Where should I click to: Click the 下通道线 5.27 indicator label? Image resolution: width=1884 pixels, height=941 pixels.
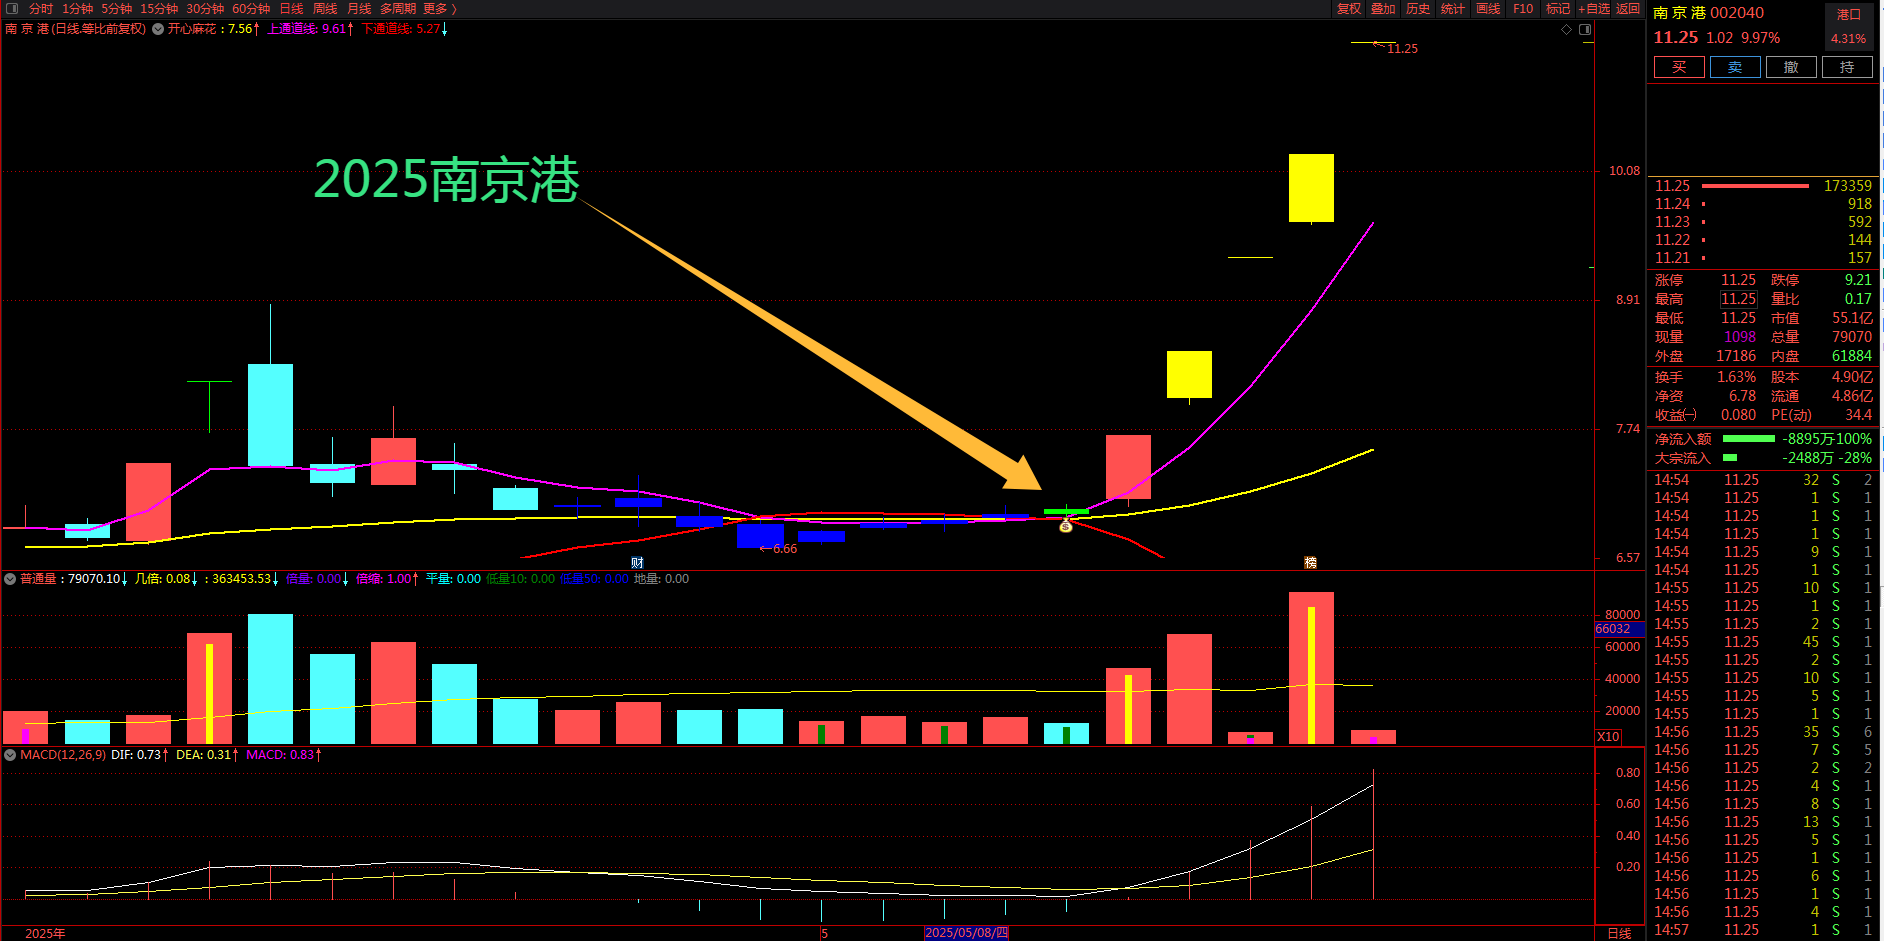pos(404,29)
